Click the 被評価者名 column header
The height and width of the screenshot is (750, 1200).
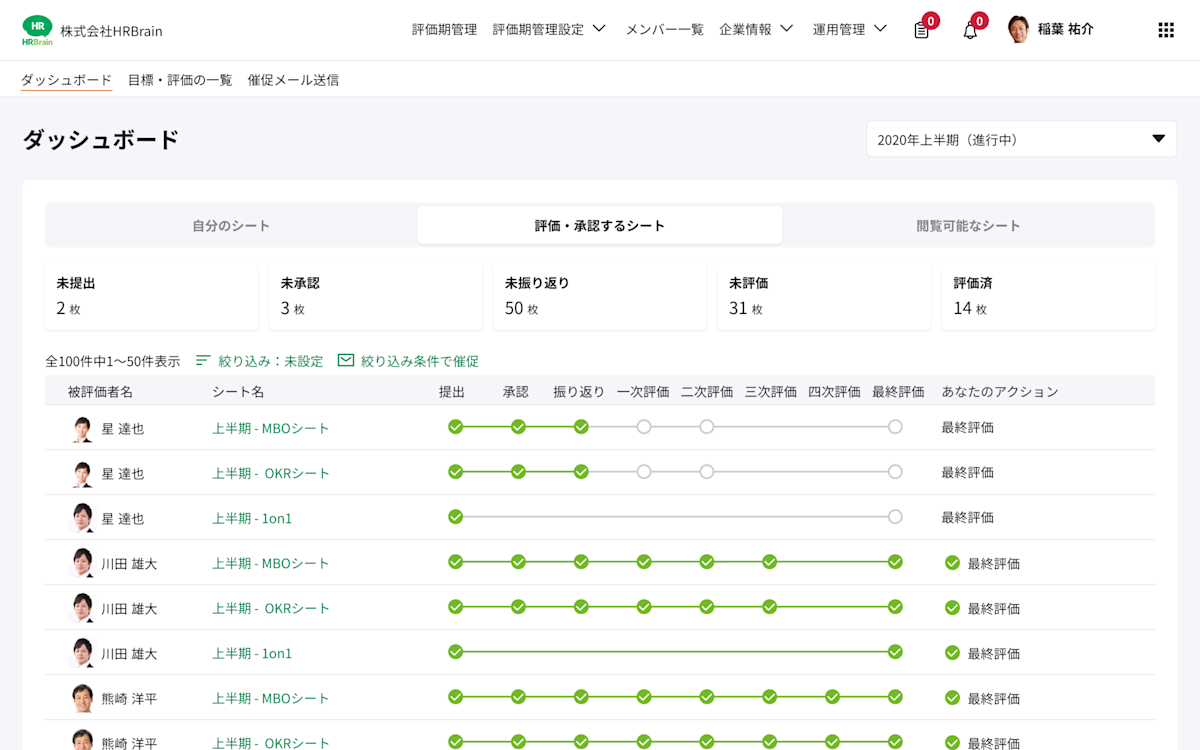[100, 392]
